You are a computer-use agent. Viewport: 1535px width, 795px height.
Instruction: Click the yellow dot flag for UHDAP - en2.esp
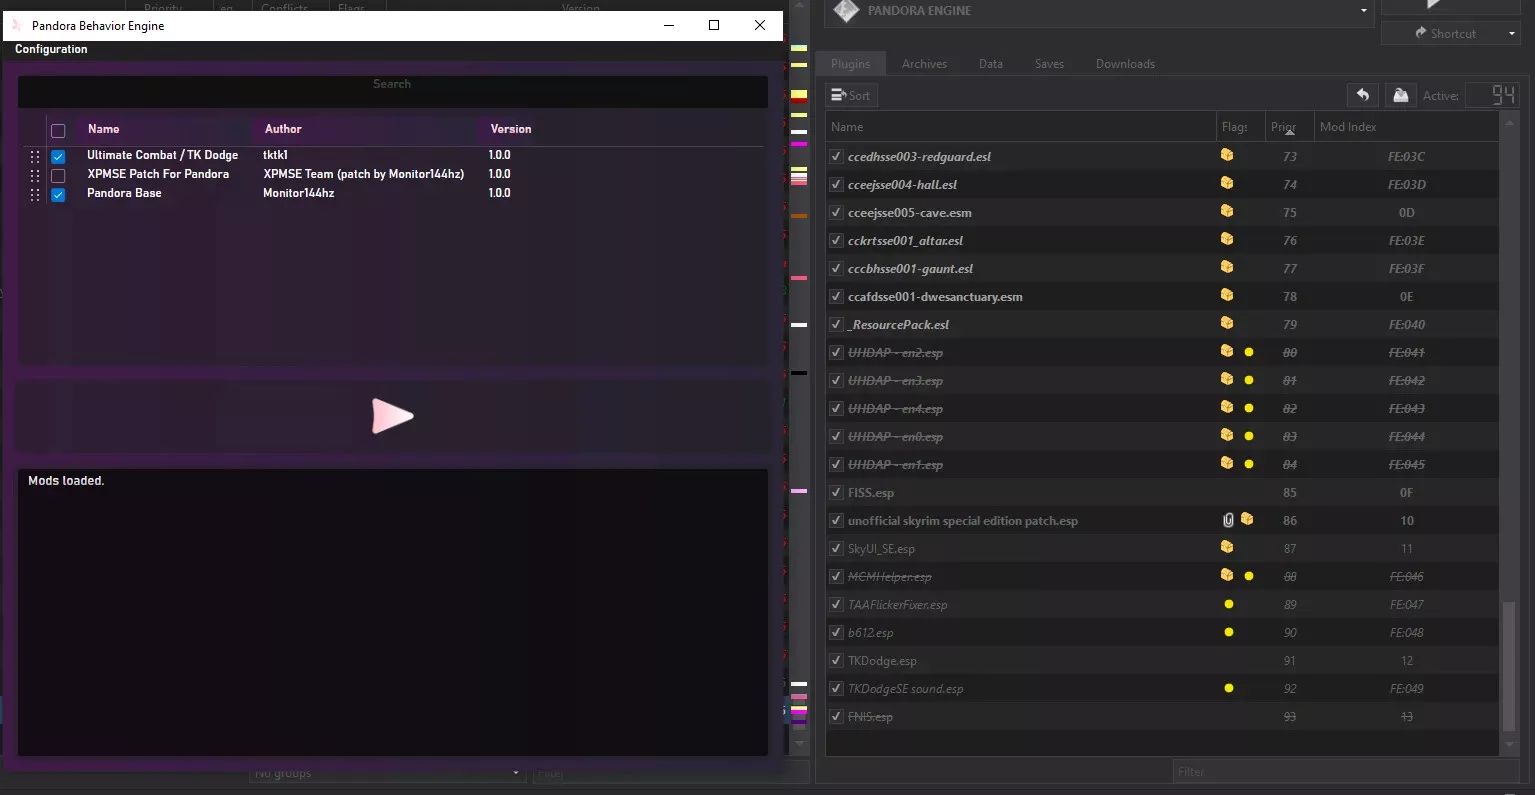click(1249, 352)
